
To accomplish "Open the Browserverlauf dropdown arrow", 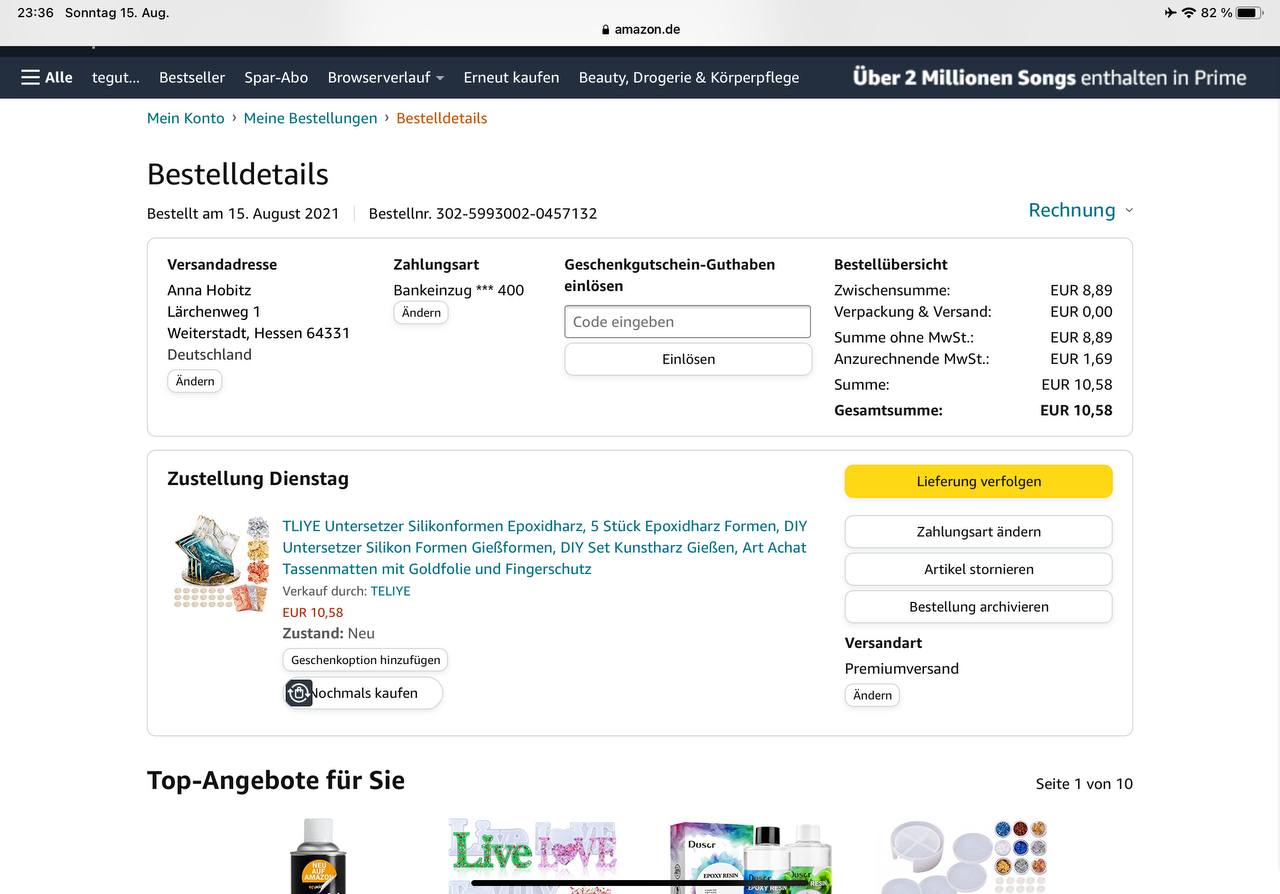I will pos(440,78).
